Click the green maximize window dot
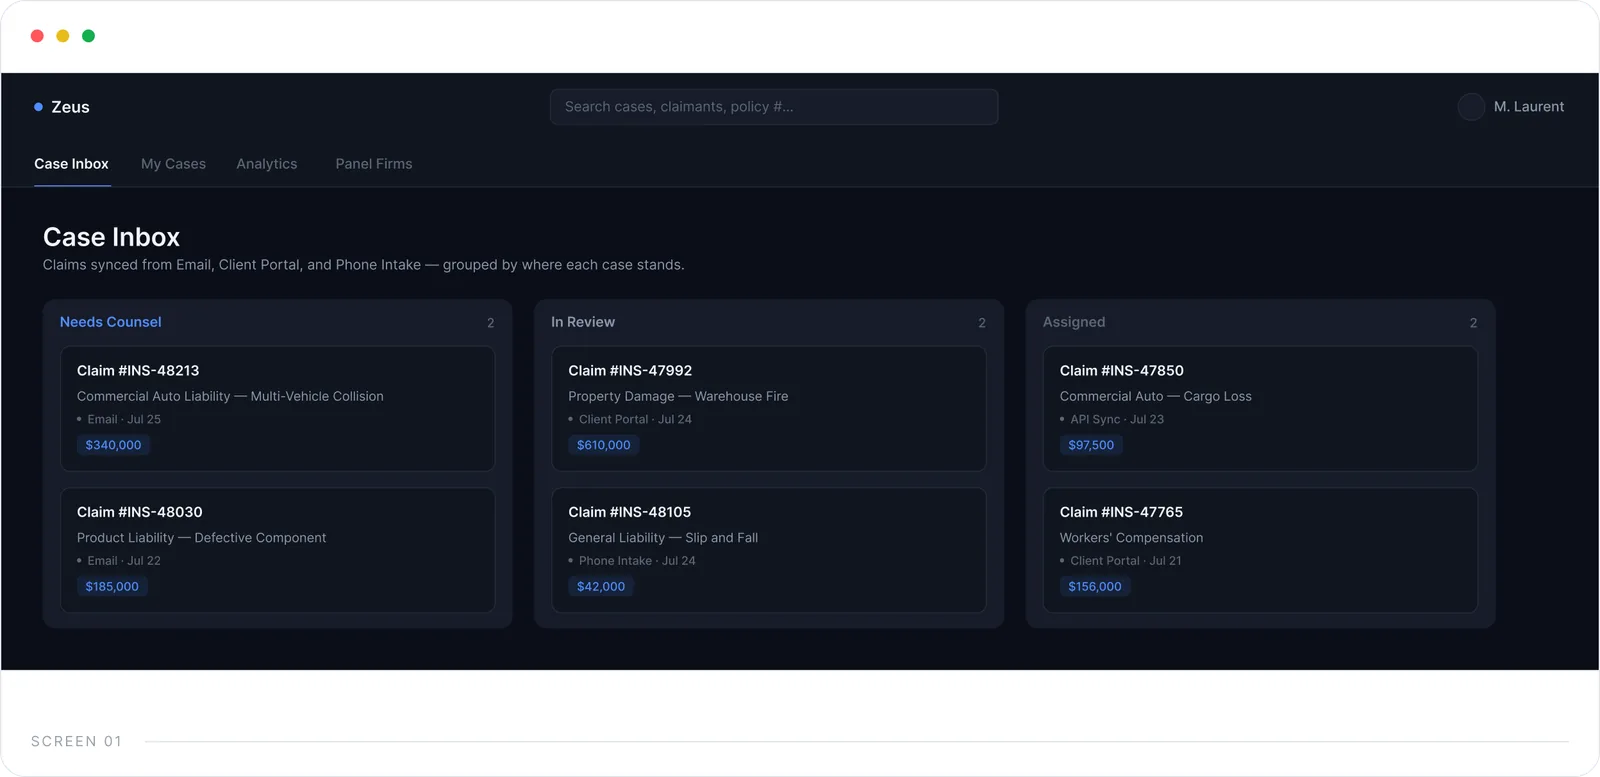 [x=88, y=36]
